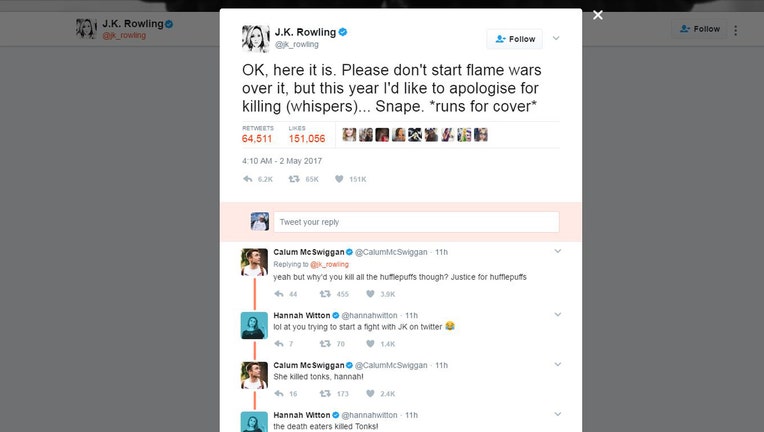
Task: Reply to J.K. Rowling's main tweet
Action: coord(248,179)
